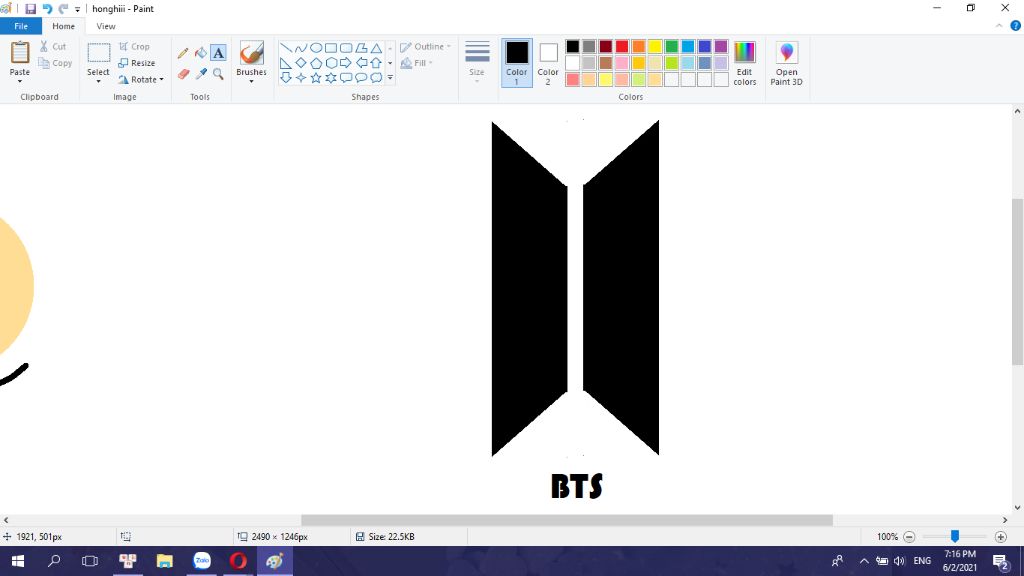Screen dimensions: 1024x576
Task: Select the Six-point star shape
Action: [x=331, y=78]
